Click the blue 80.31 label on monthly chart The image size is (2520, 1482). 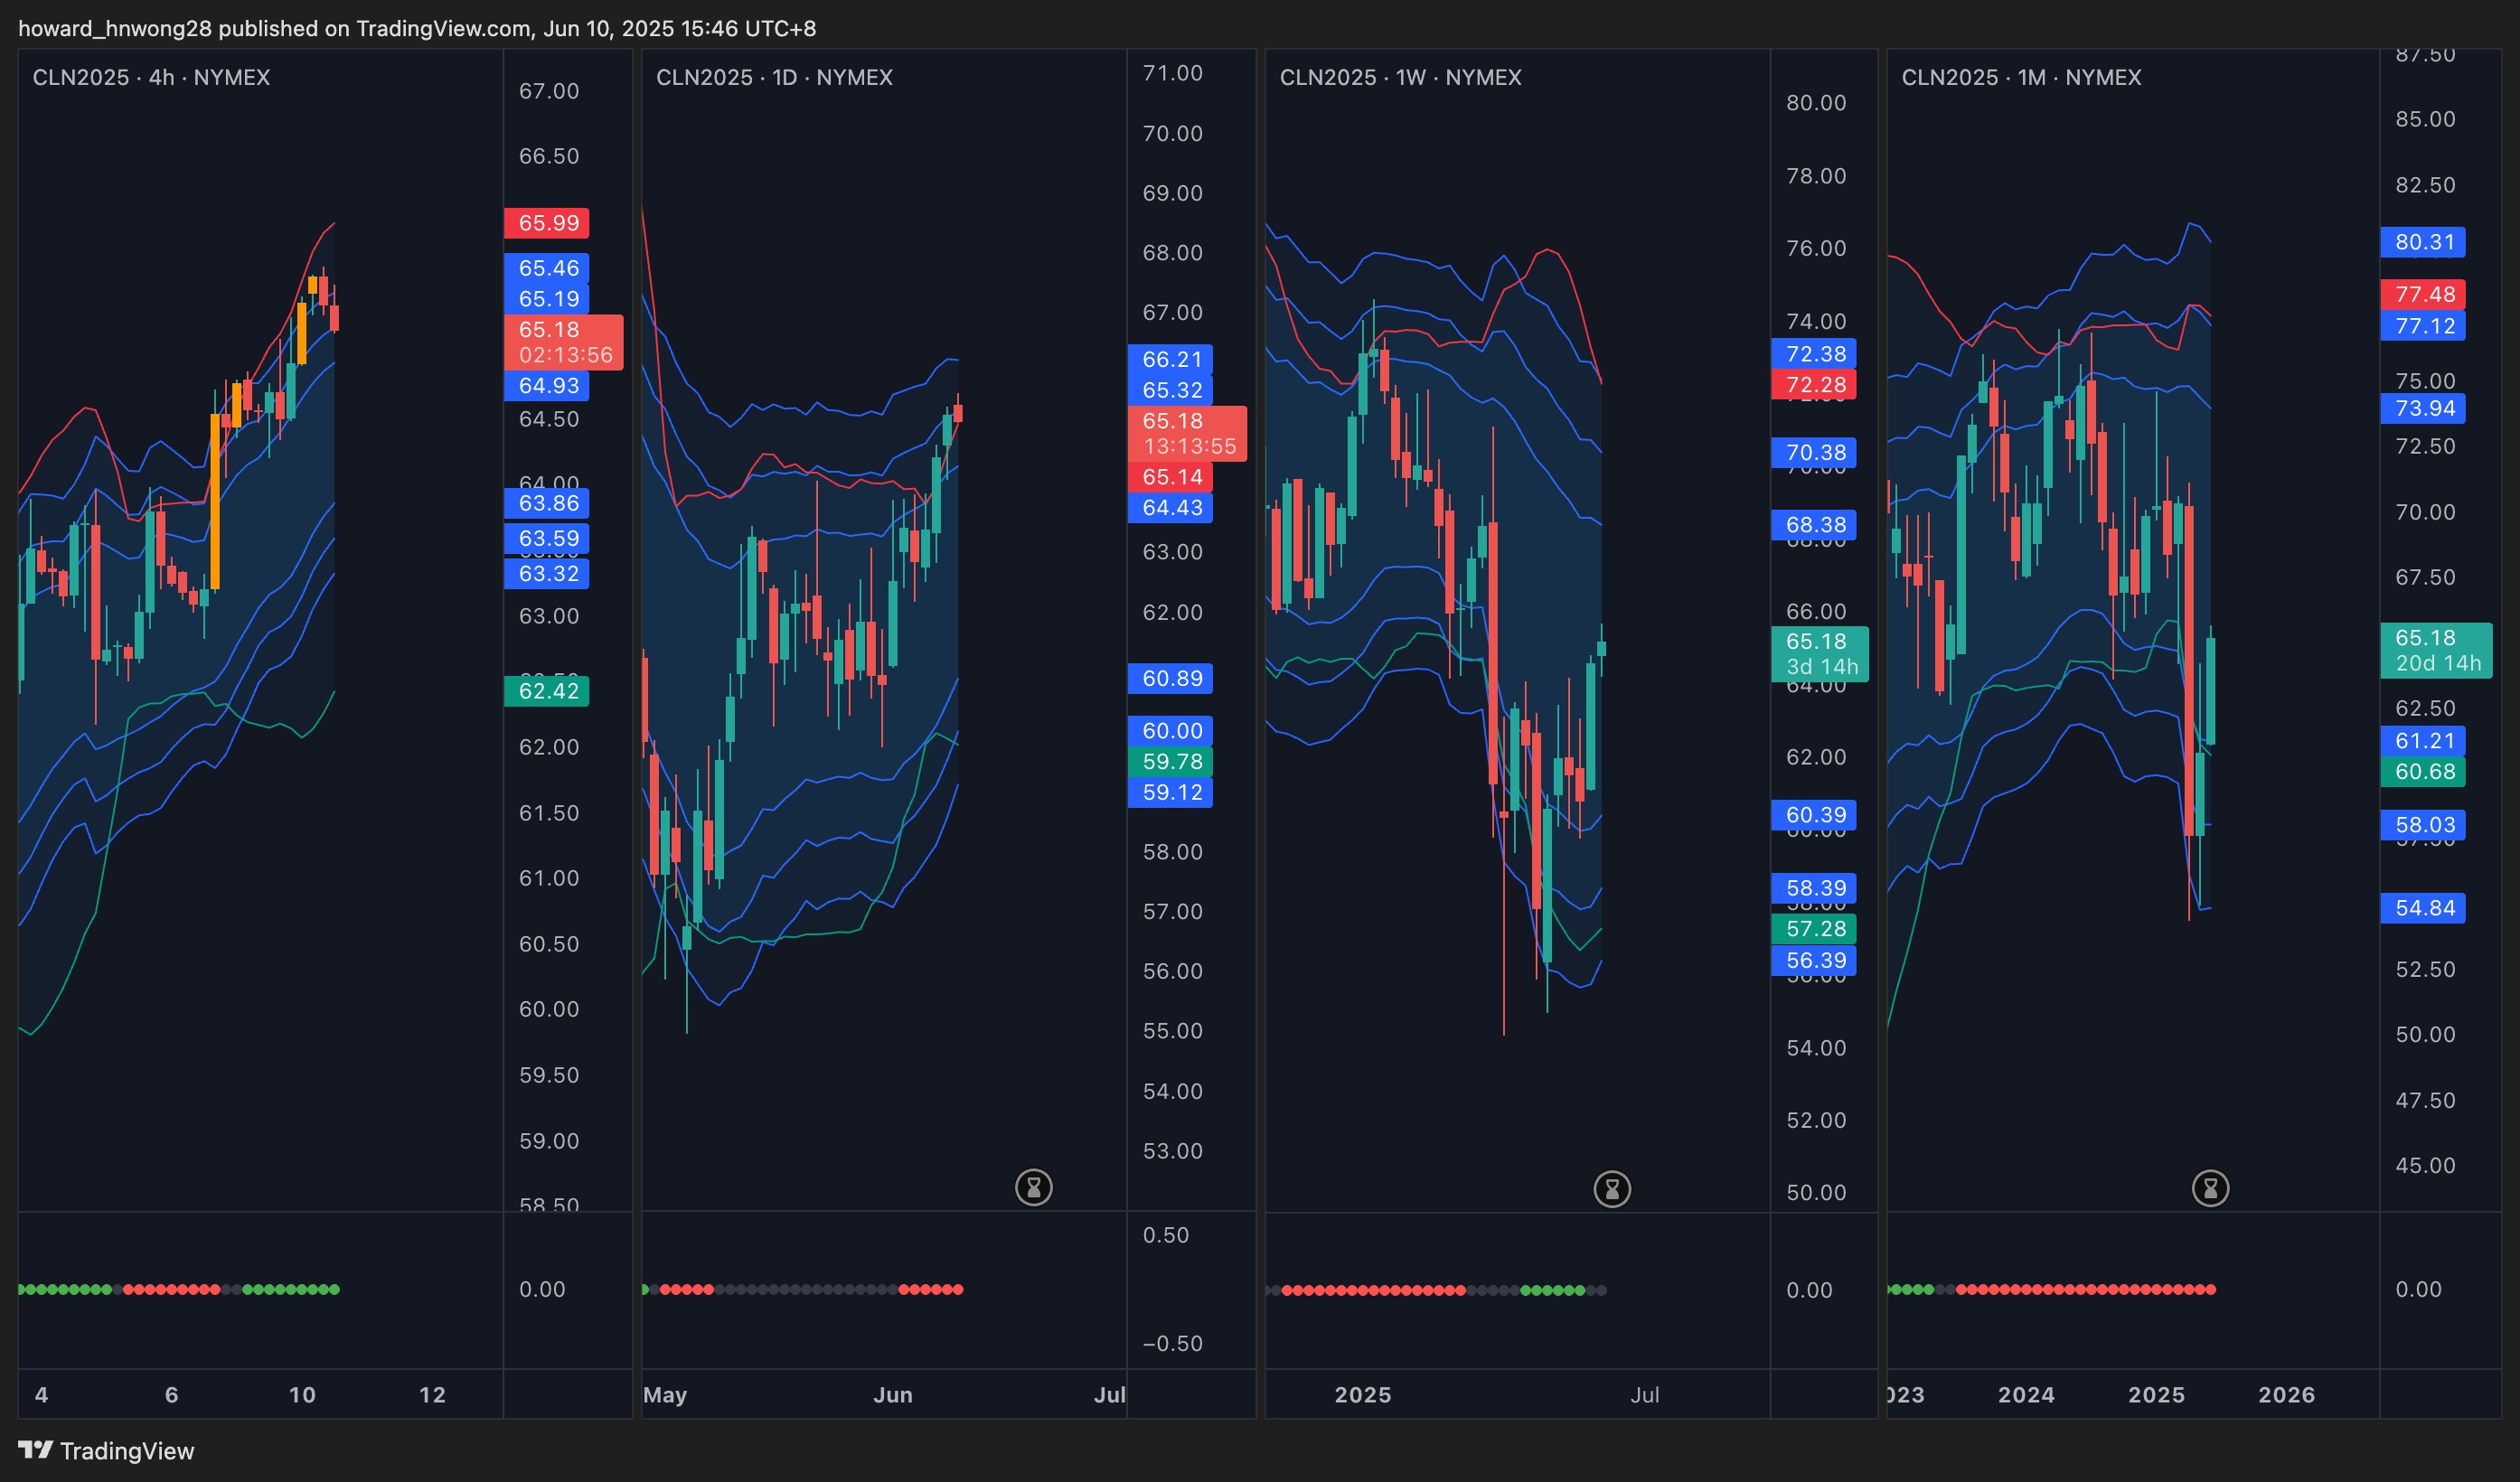coord(2423,242)
